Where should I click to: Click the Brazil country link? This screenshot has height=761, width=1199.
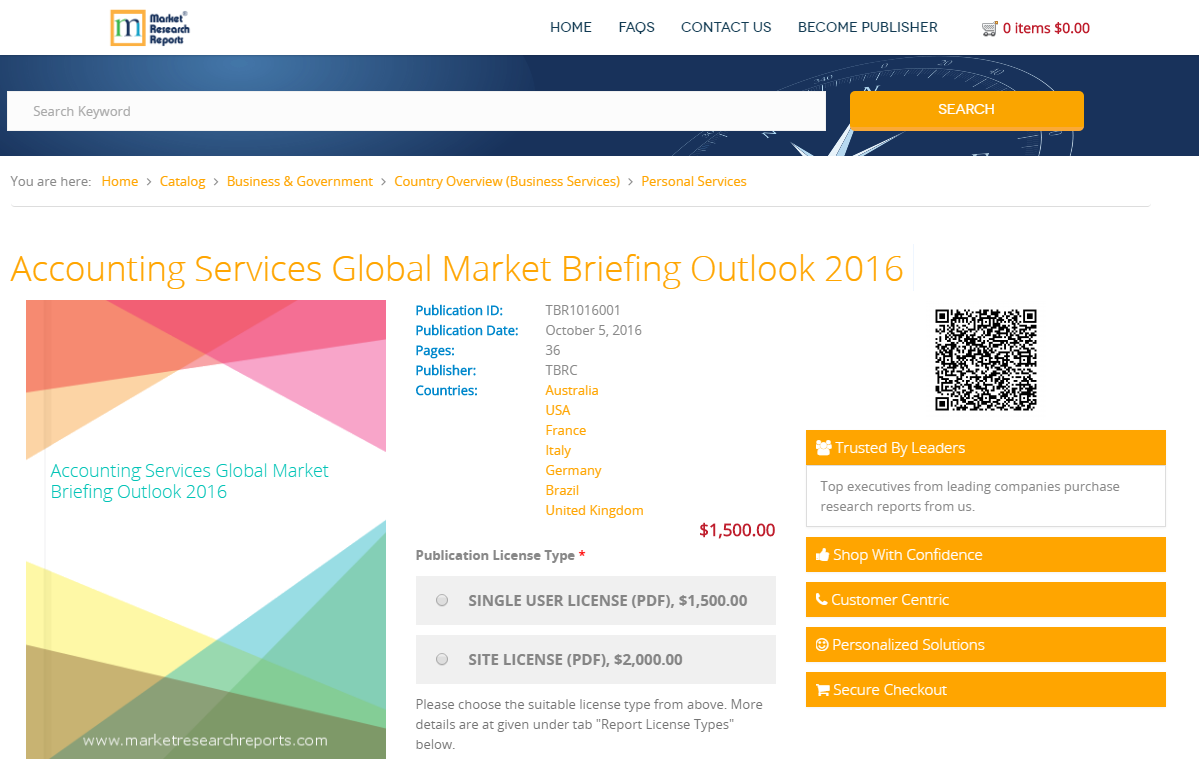click(561, 490)
